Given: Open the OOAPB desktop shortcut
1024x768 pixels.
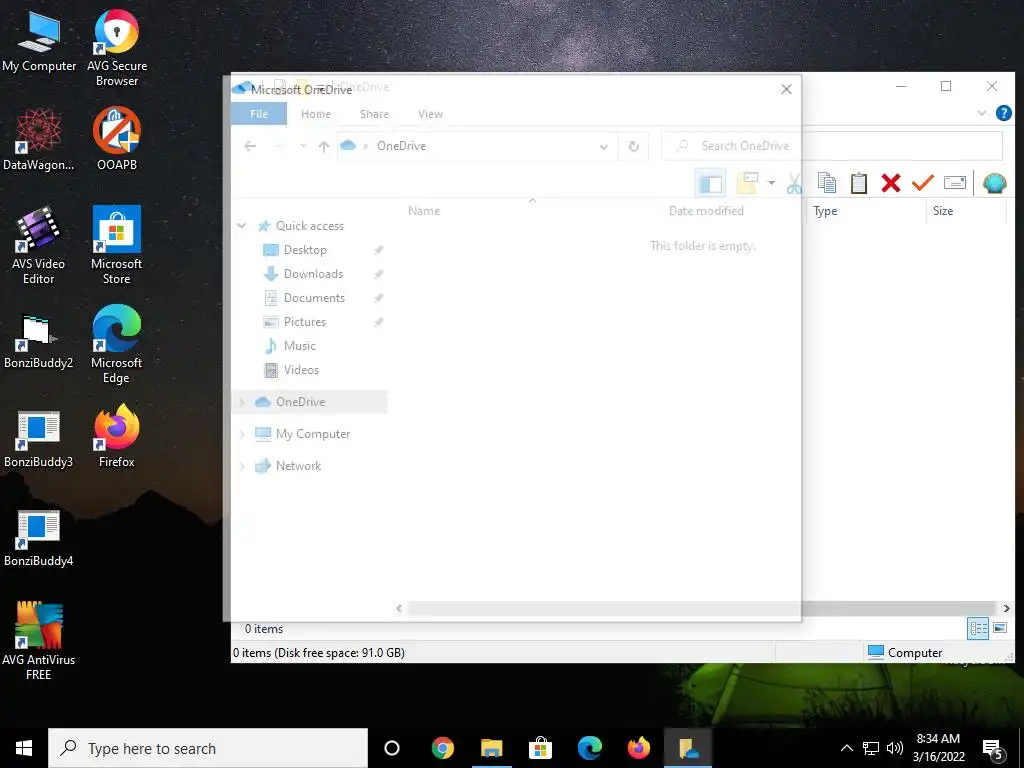Looking at the screenshot, I should coord(117,139).
